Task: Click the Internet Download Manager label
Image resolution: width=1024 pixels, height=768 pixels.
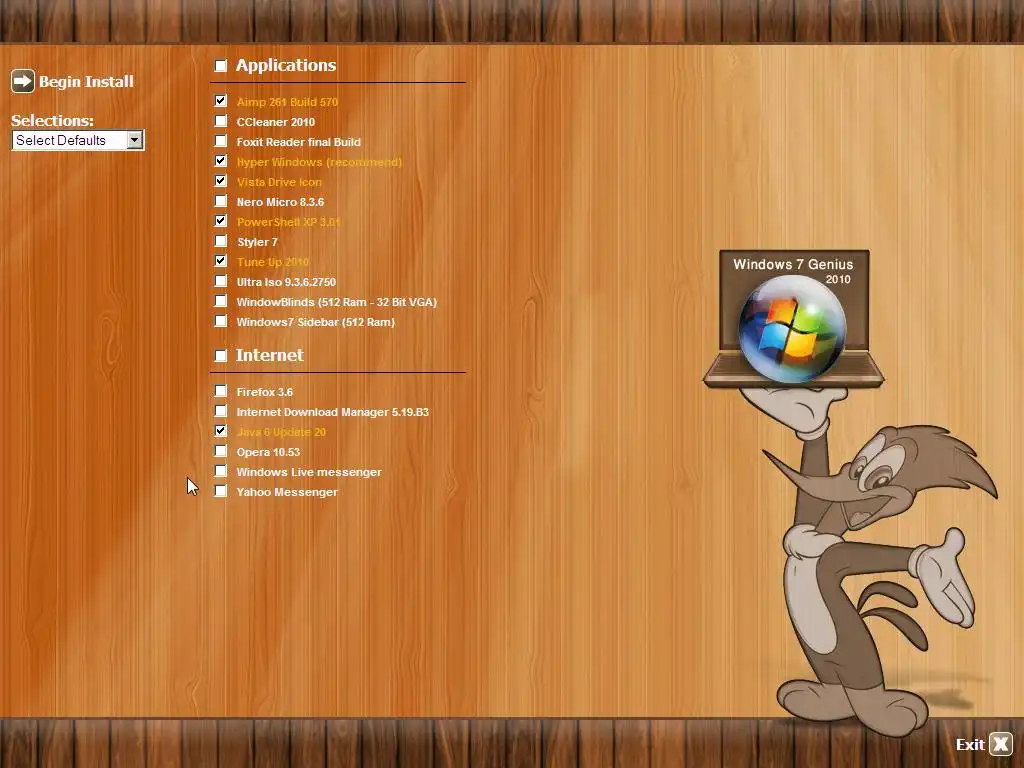Action: [x=332, y=412]
